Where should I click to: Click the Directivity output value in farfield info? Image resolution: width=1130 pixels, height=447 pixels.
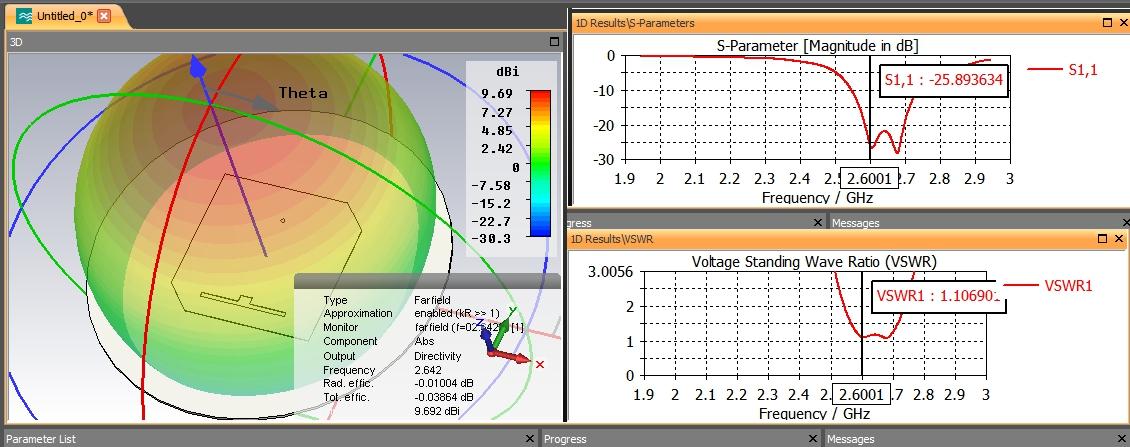click(x=437, y=355)
